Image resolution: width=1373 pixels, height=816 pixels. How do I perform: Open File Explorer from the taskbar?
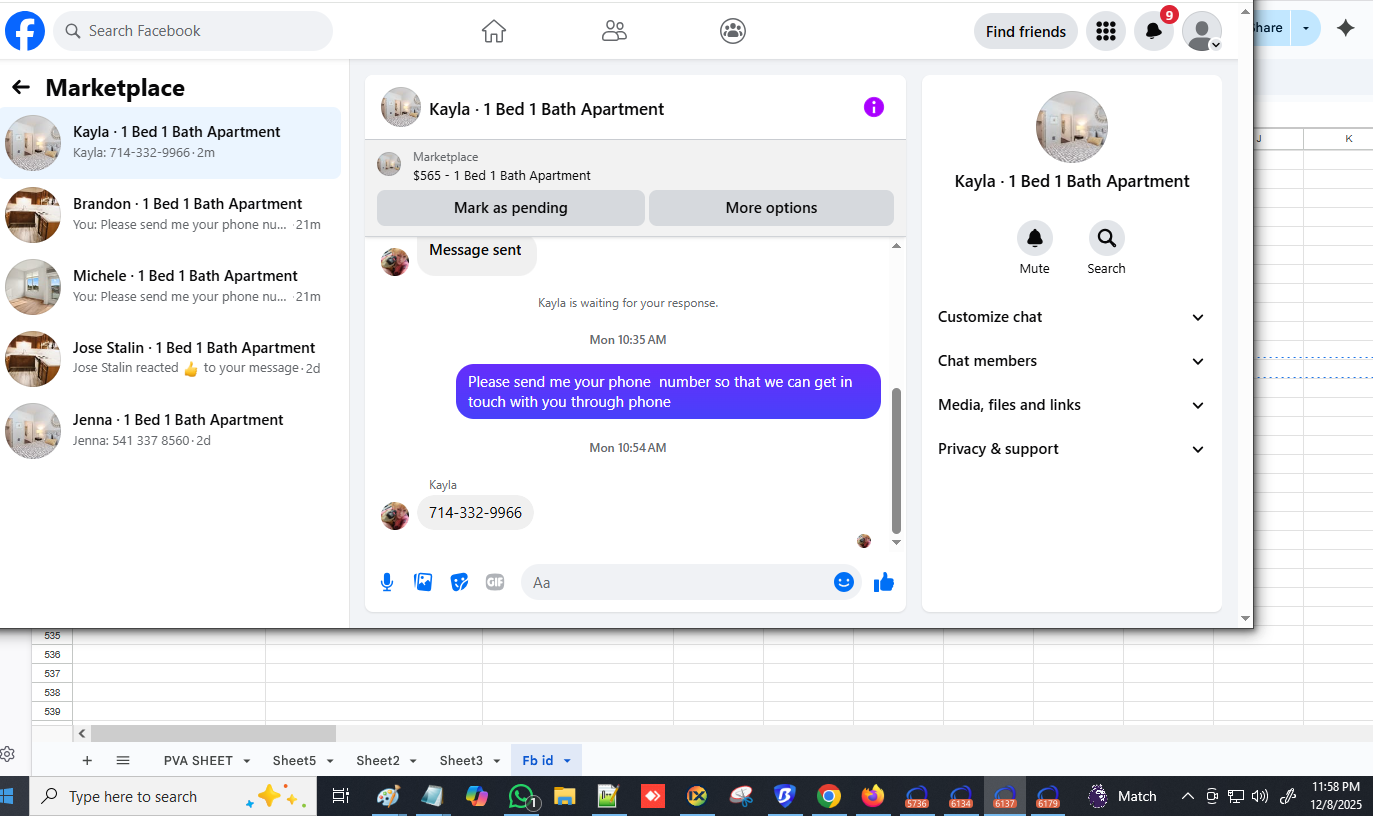(565, 796)
